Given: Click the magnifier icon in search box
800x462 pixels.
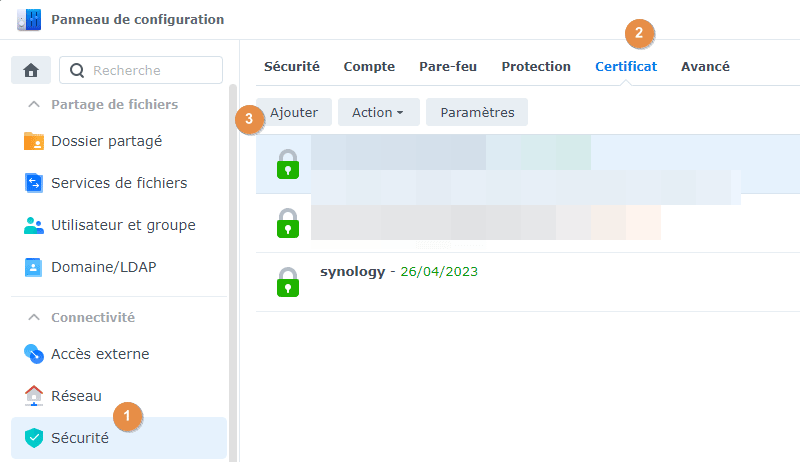Looking at the screenshot, I should click(x=77, y=70).
